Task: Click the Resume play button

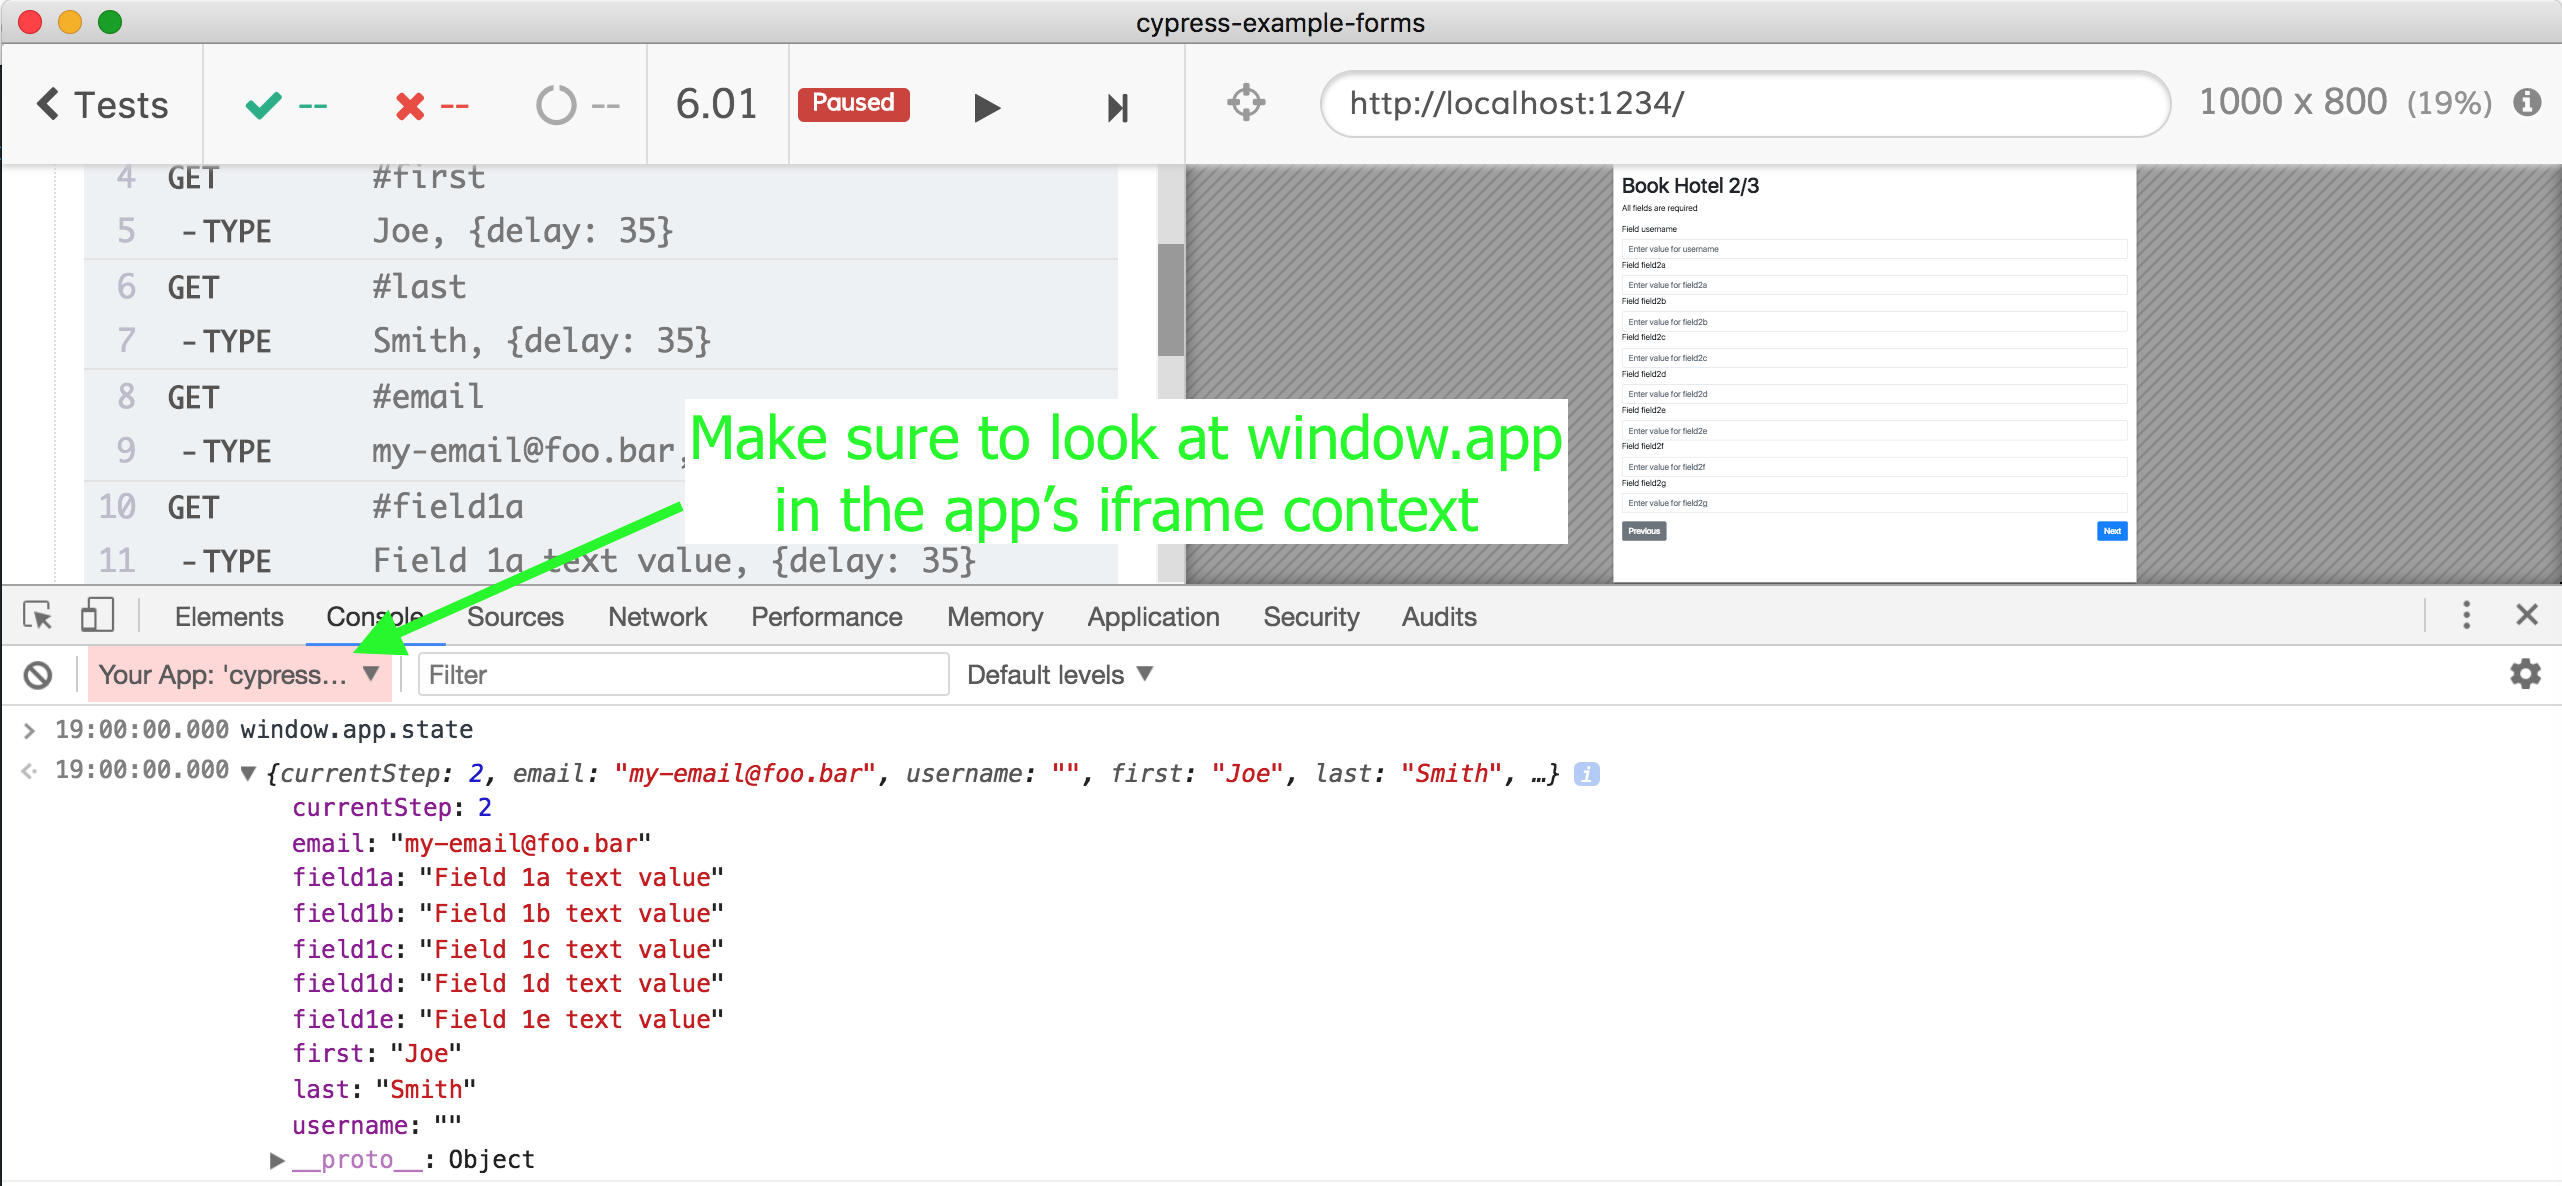Action: (x=986, y=106)
